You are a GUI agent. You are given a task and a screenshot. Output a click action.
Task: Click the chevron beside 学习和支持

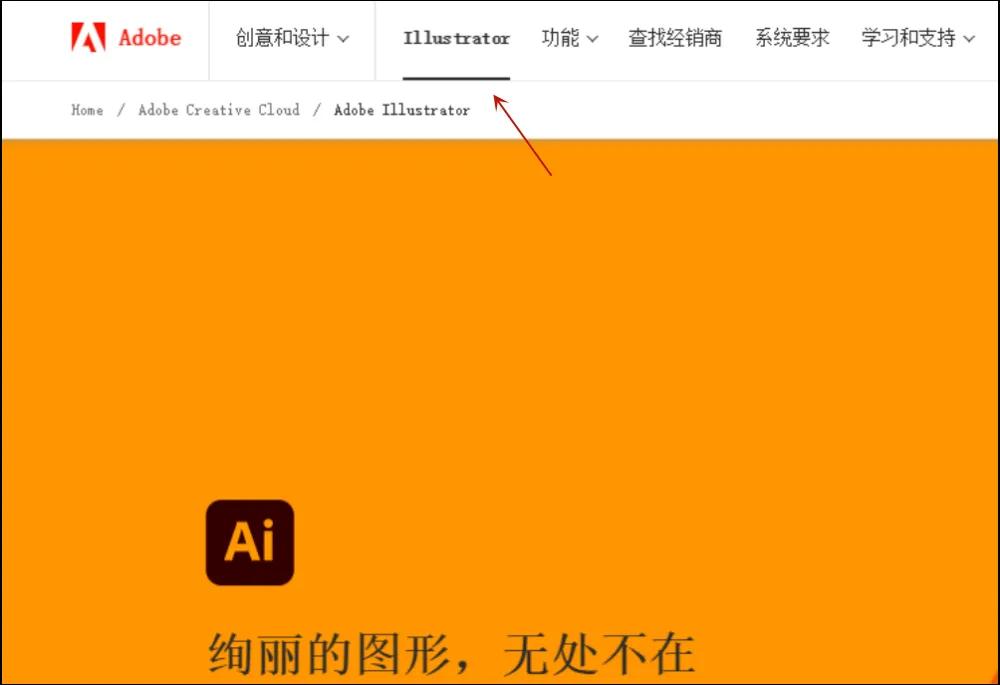click(968, 38)
